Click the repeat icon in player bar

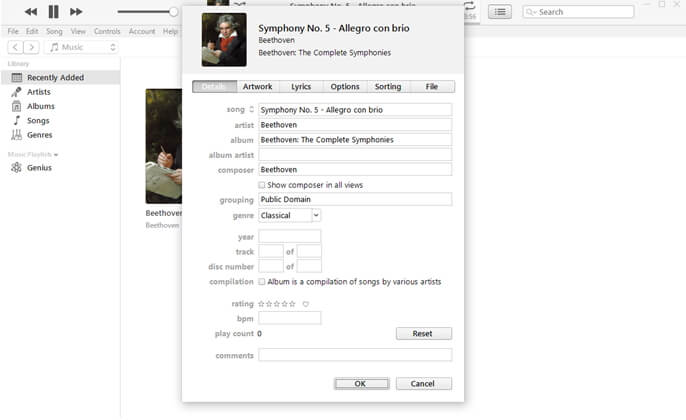[469, 6]
